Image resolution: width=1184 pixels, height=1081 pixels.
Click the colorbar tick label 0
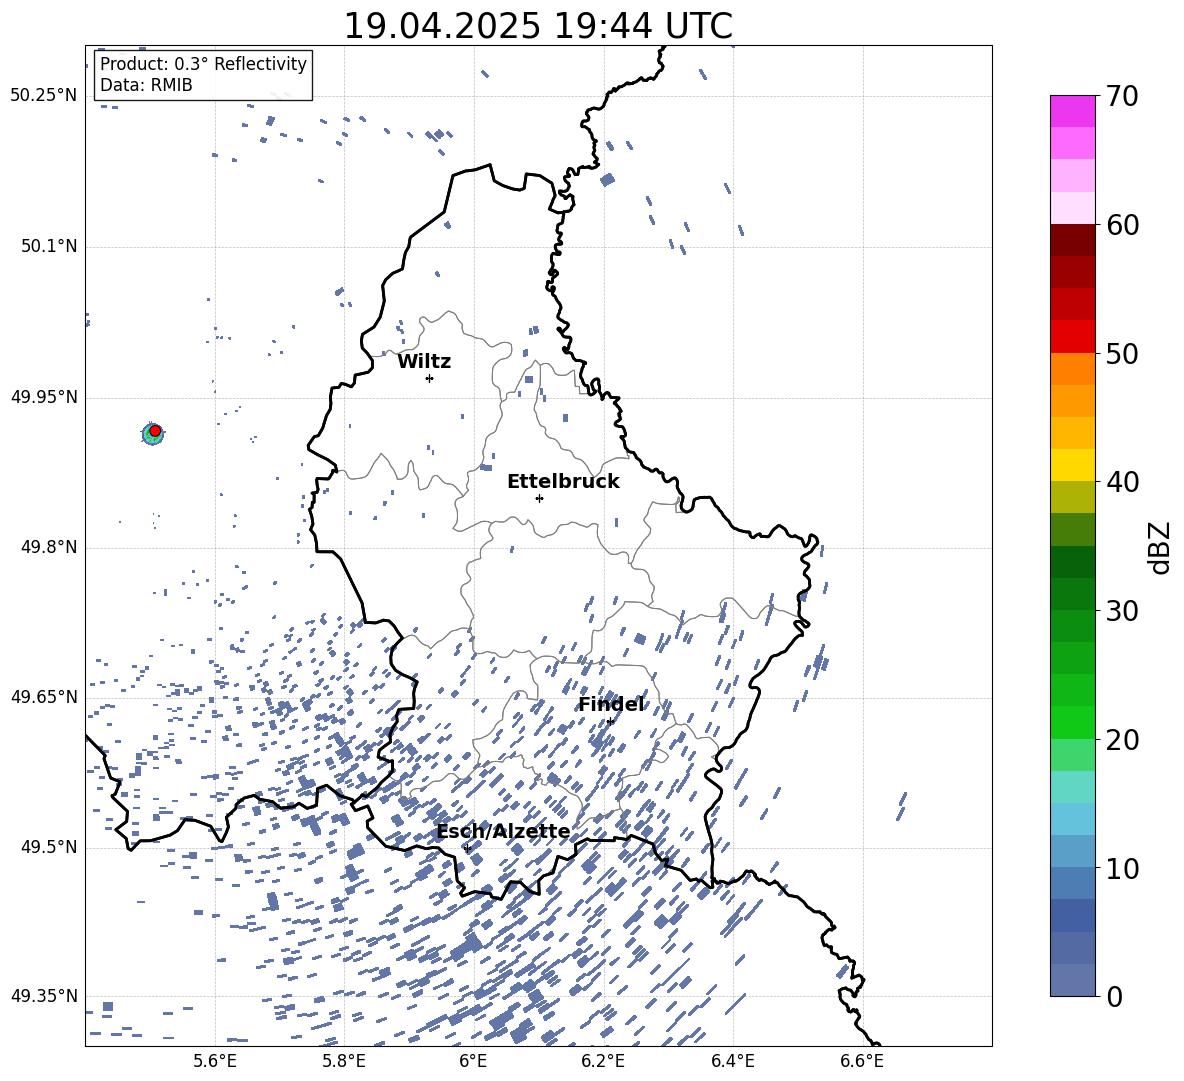tap(1114, 996)
